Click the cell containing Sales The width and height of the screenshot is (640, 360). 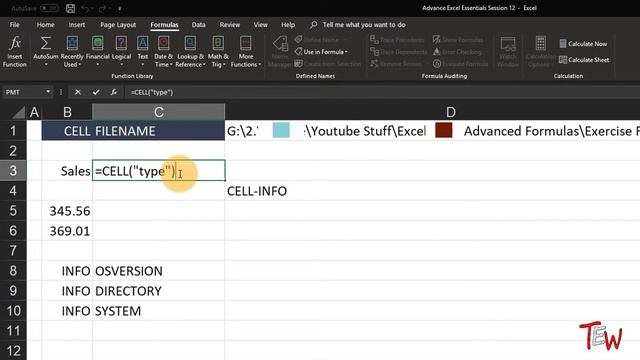pyautogui.click(x=67, y=171)
